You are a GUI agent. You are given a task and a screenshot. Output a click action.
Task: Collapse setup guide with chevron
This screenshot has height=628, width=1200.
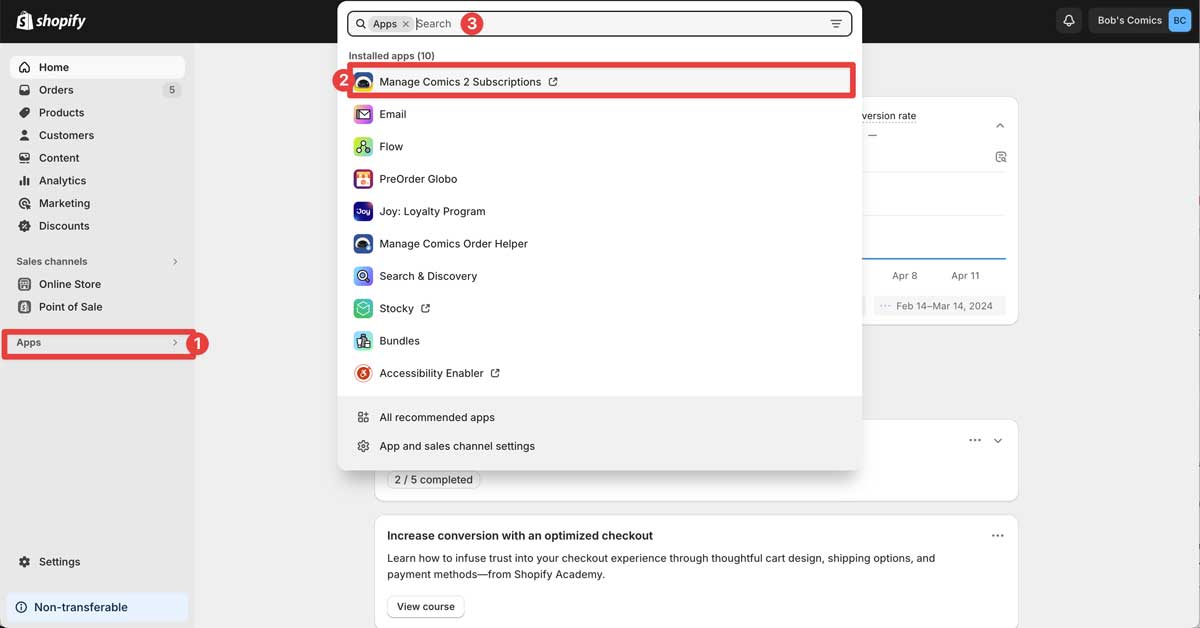[x=998, y=441]
